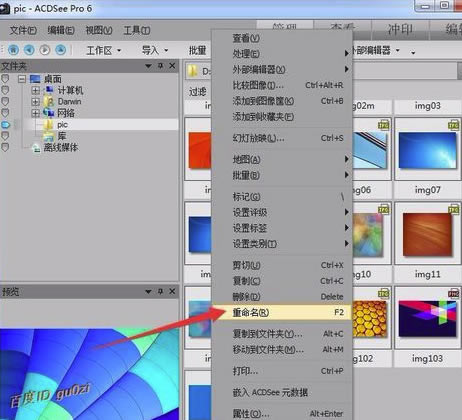Expand the 计算机 tree node

click(35, 90)
